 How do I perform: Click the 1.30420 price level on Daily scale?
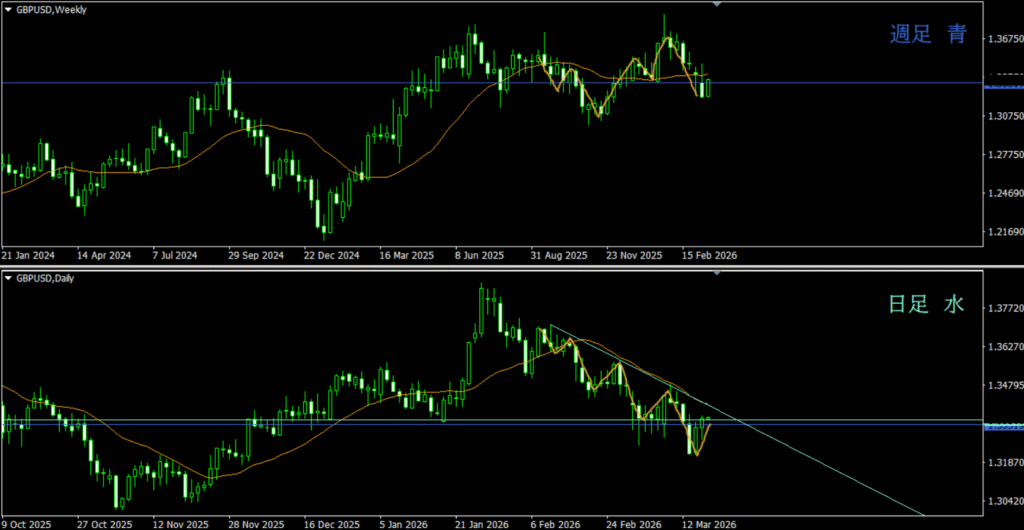click(1003, 501)
